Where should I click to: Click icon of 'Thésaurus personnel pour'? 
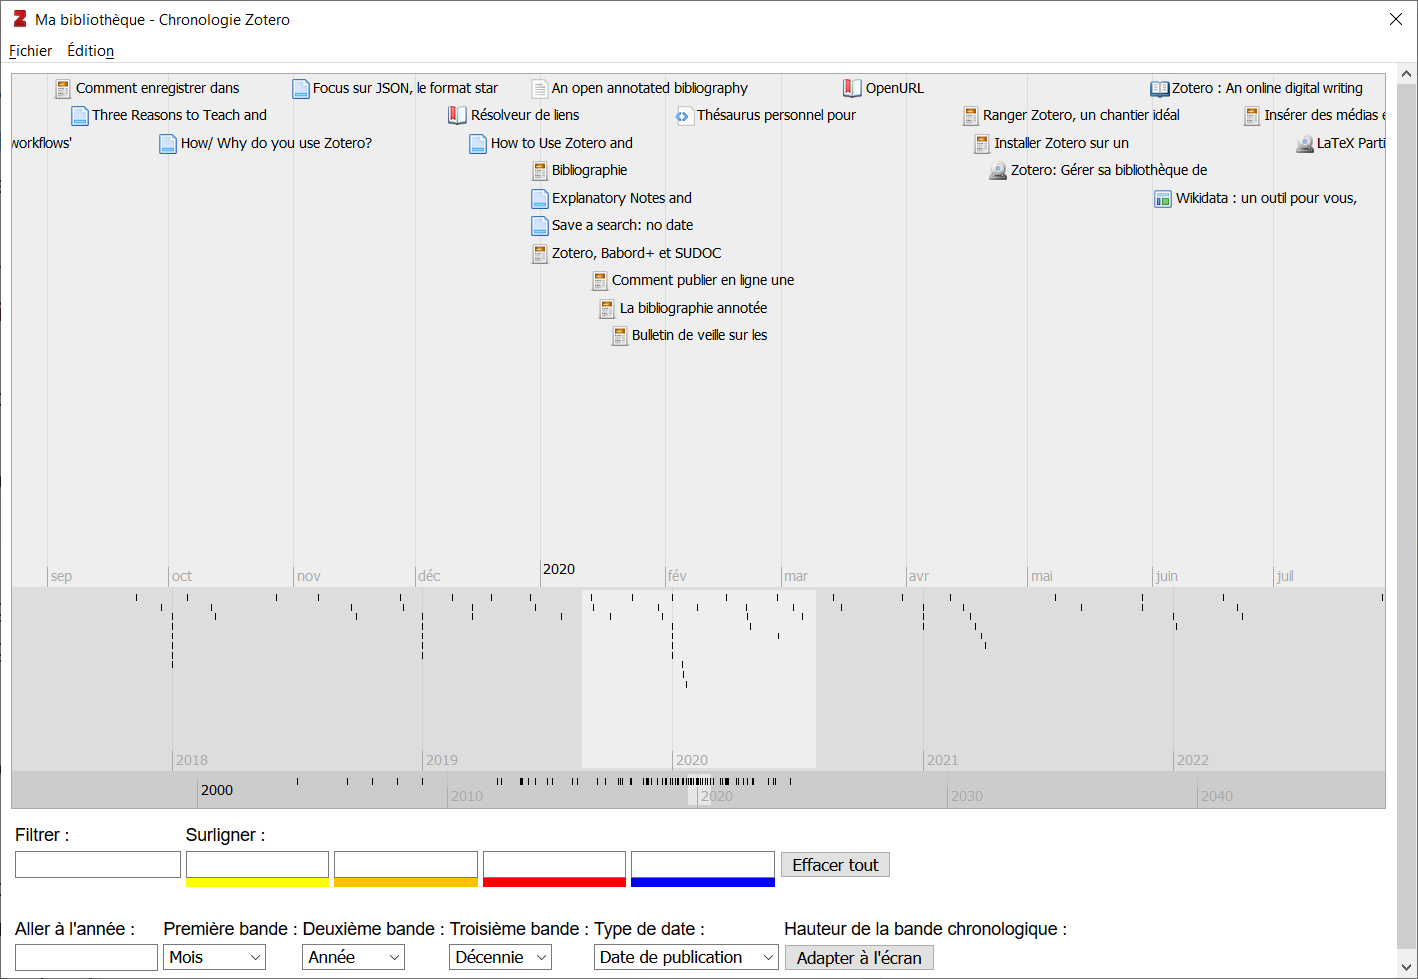[683, 116]
